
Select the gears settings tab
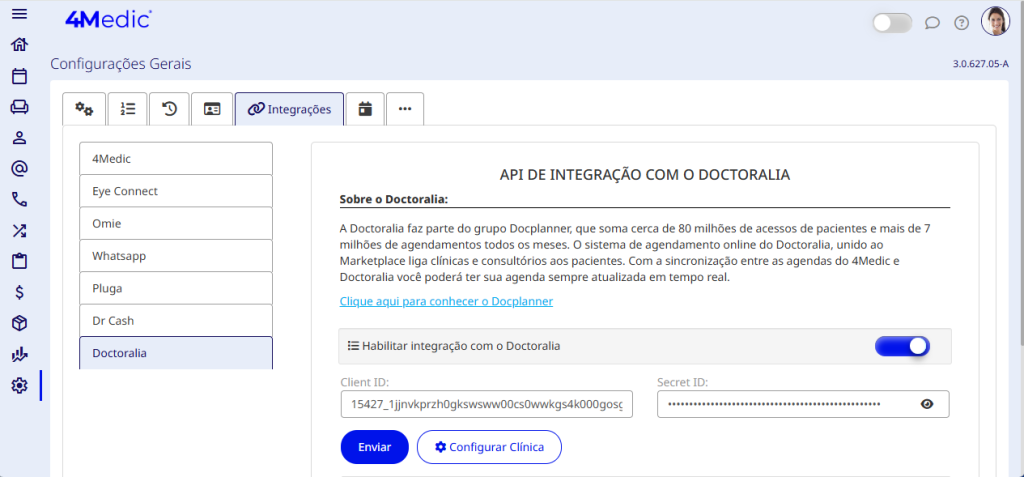84,109
